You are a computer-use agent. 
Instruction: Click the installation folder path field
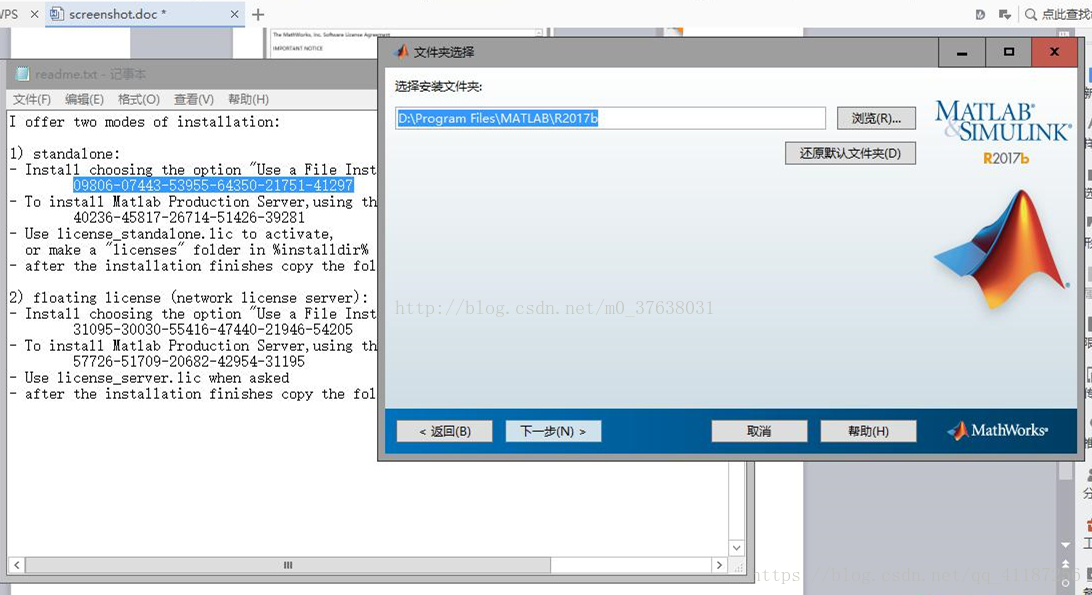pyautogui.click(x=610, y=118)
